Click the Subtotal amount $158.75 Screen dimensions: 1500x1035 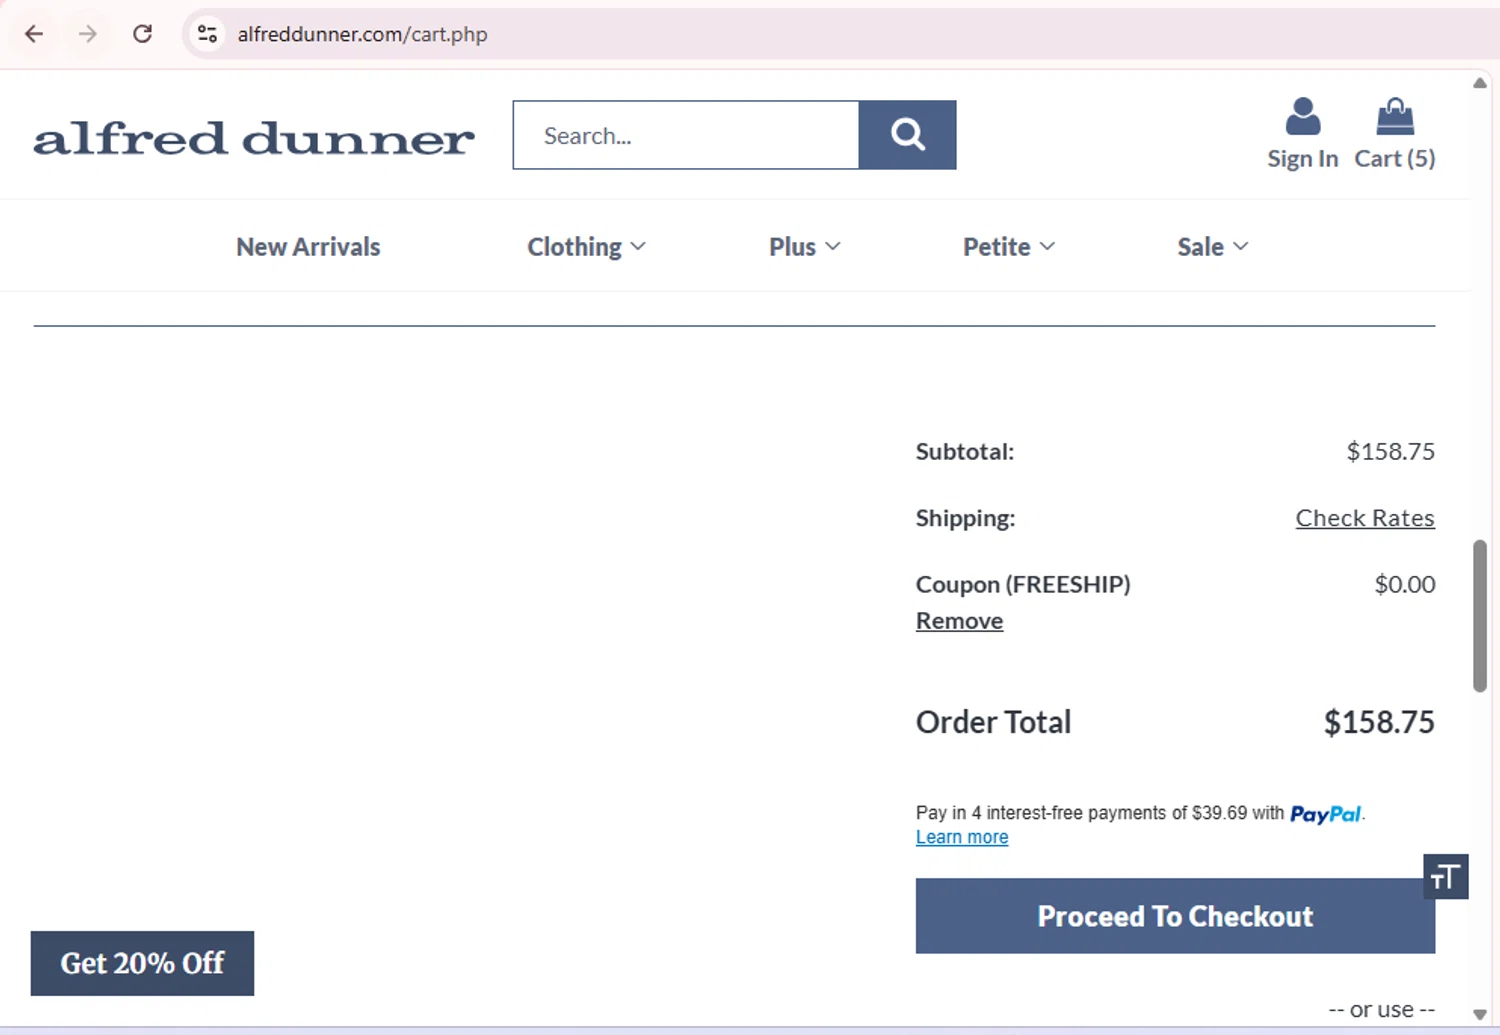(x=1390, y=451)
